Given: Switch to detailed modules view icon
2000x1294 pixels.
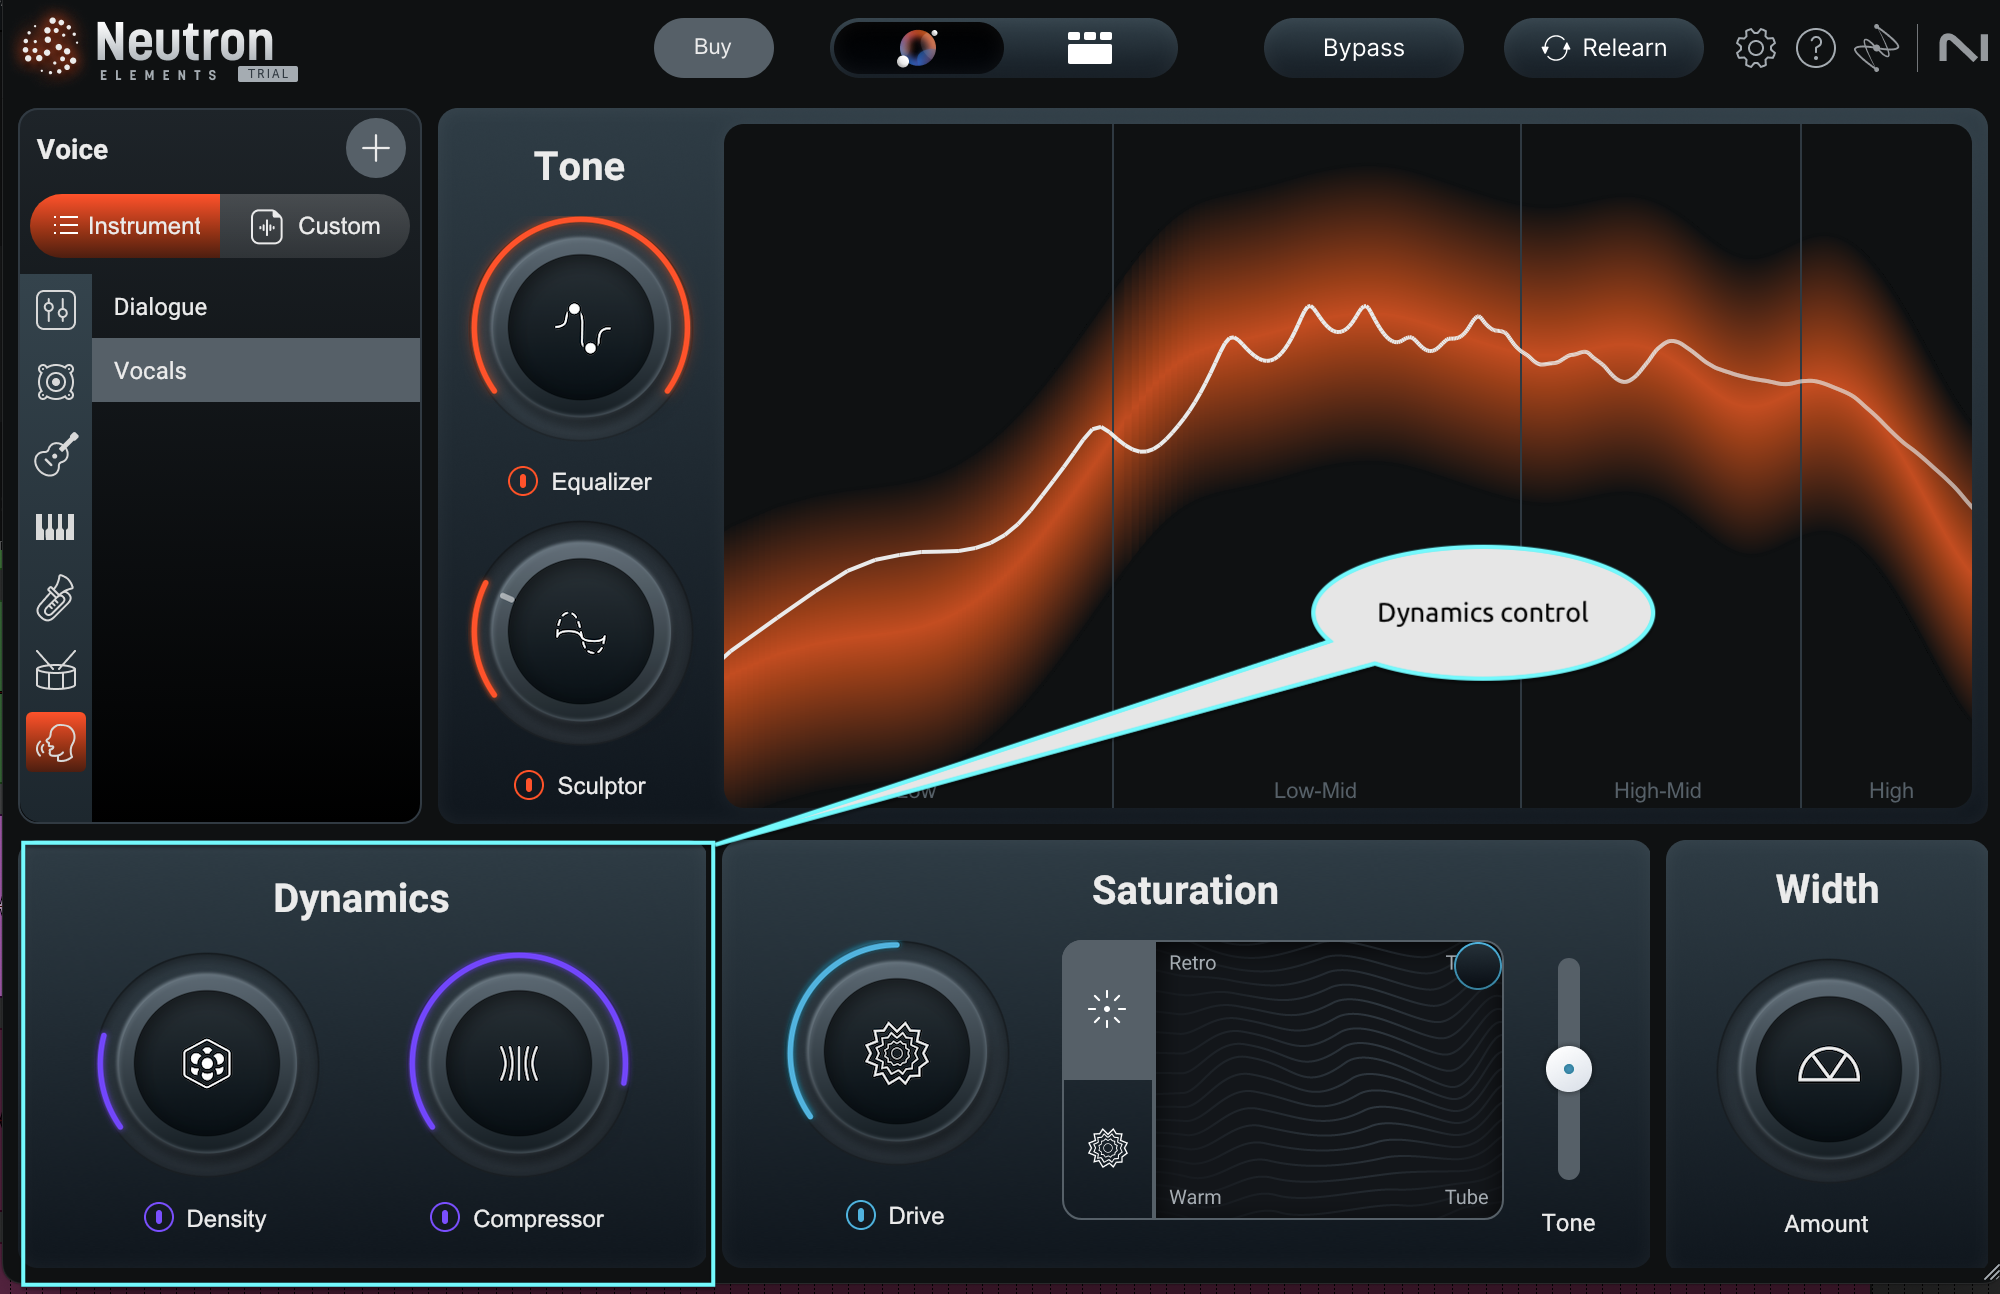Looking at the screenshot, I should (1089, 48).
